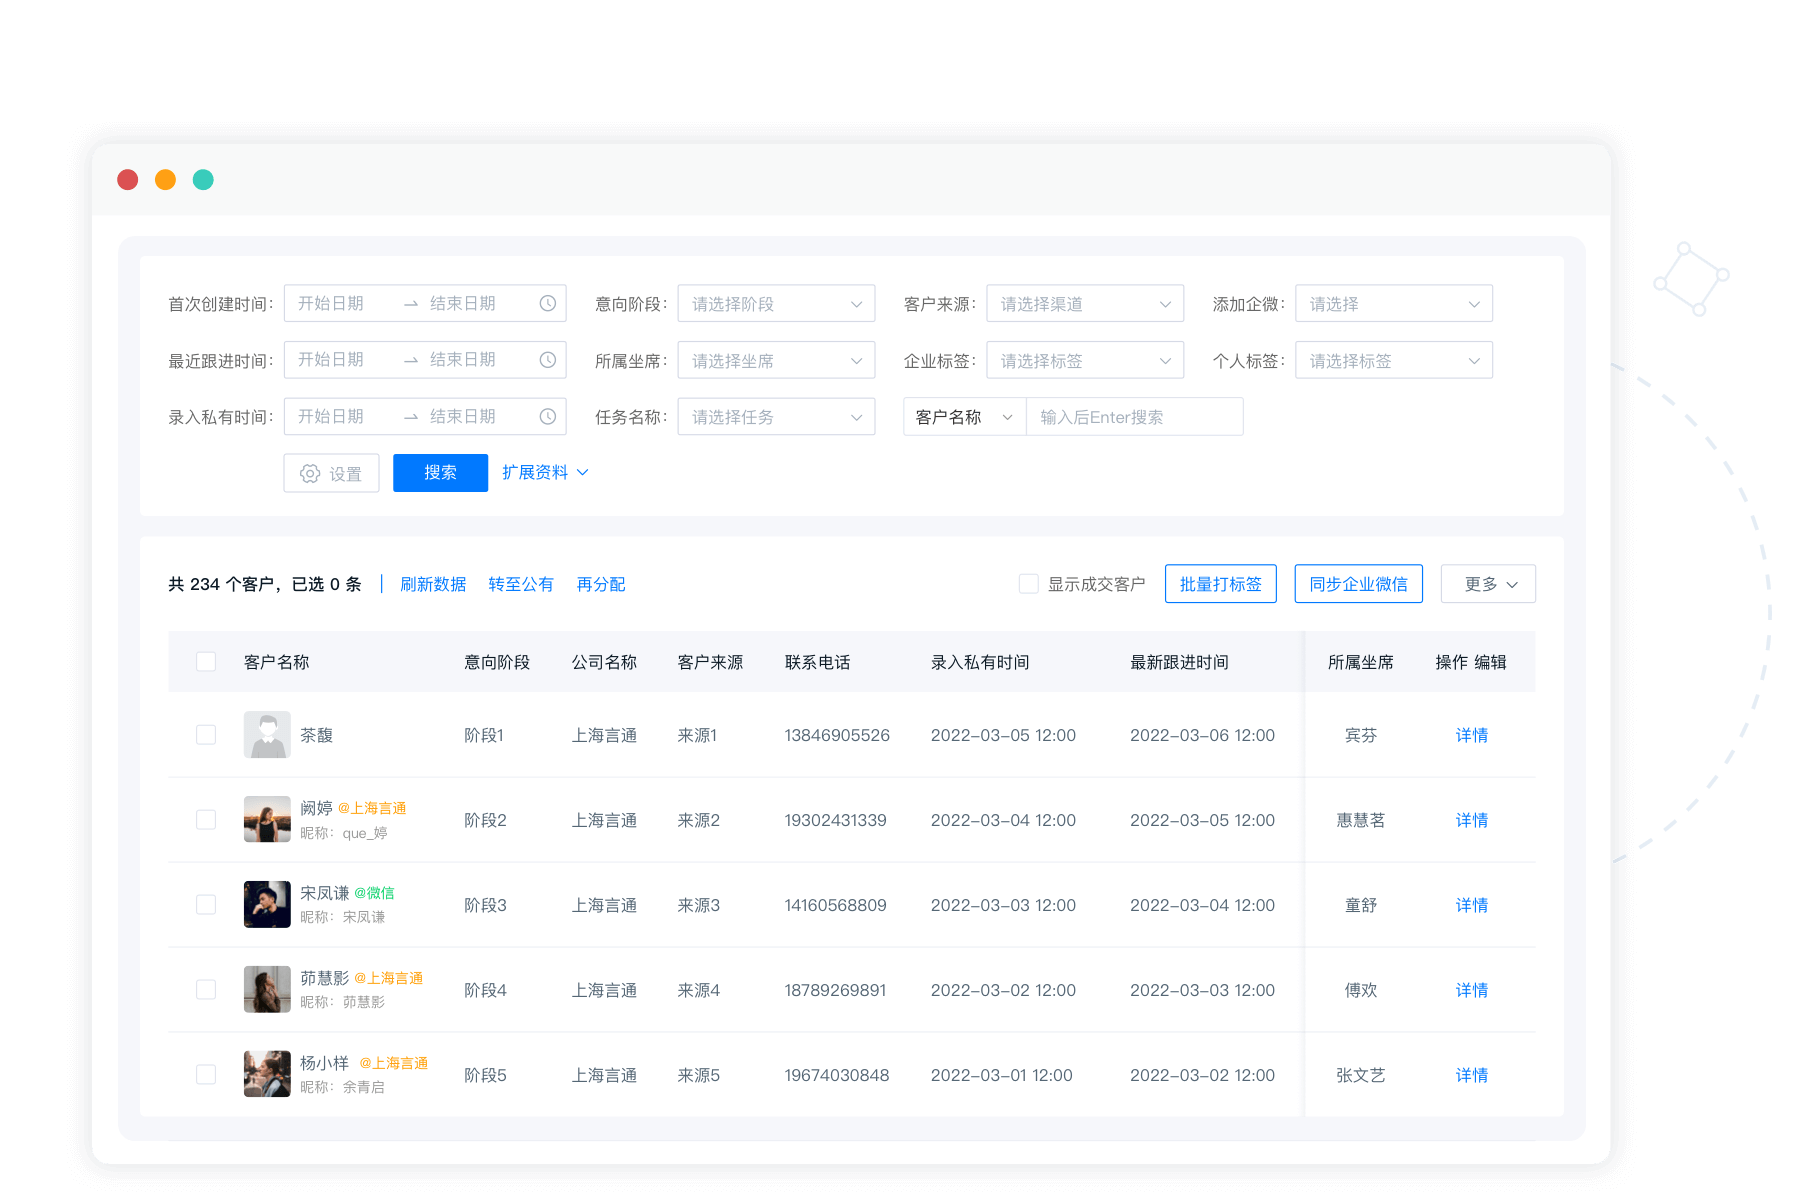
Task: Click the 阶段3 cell
Action: [x=486, y=905]
